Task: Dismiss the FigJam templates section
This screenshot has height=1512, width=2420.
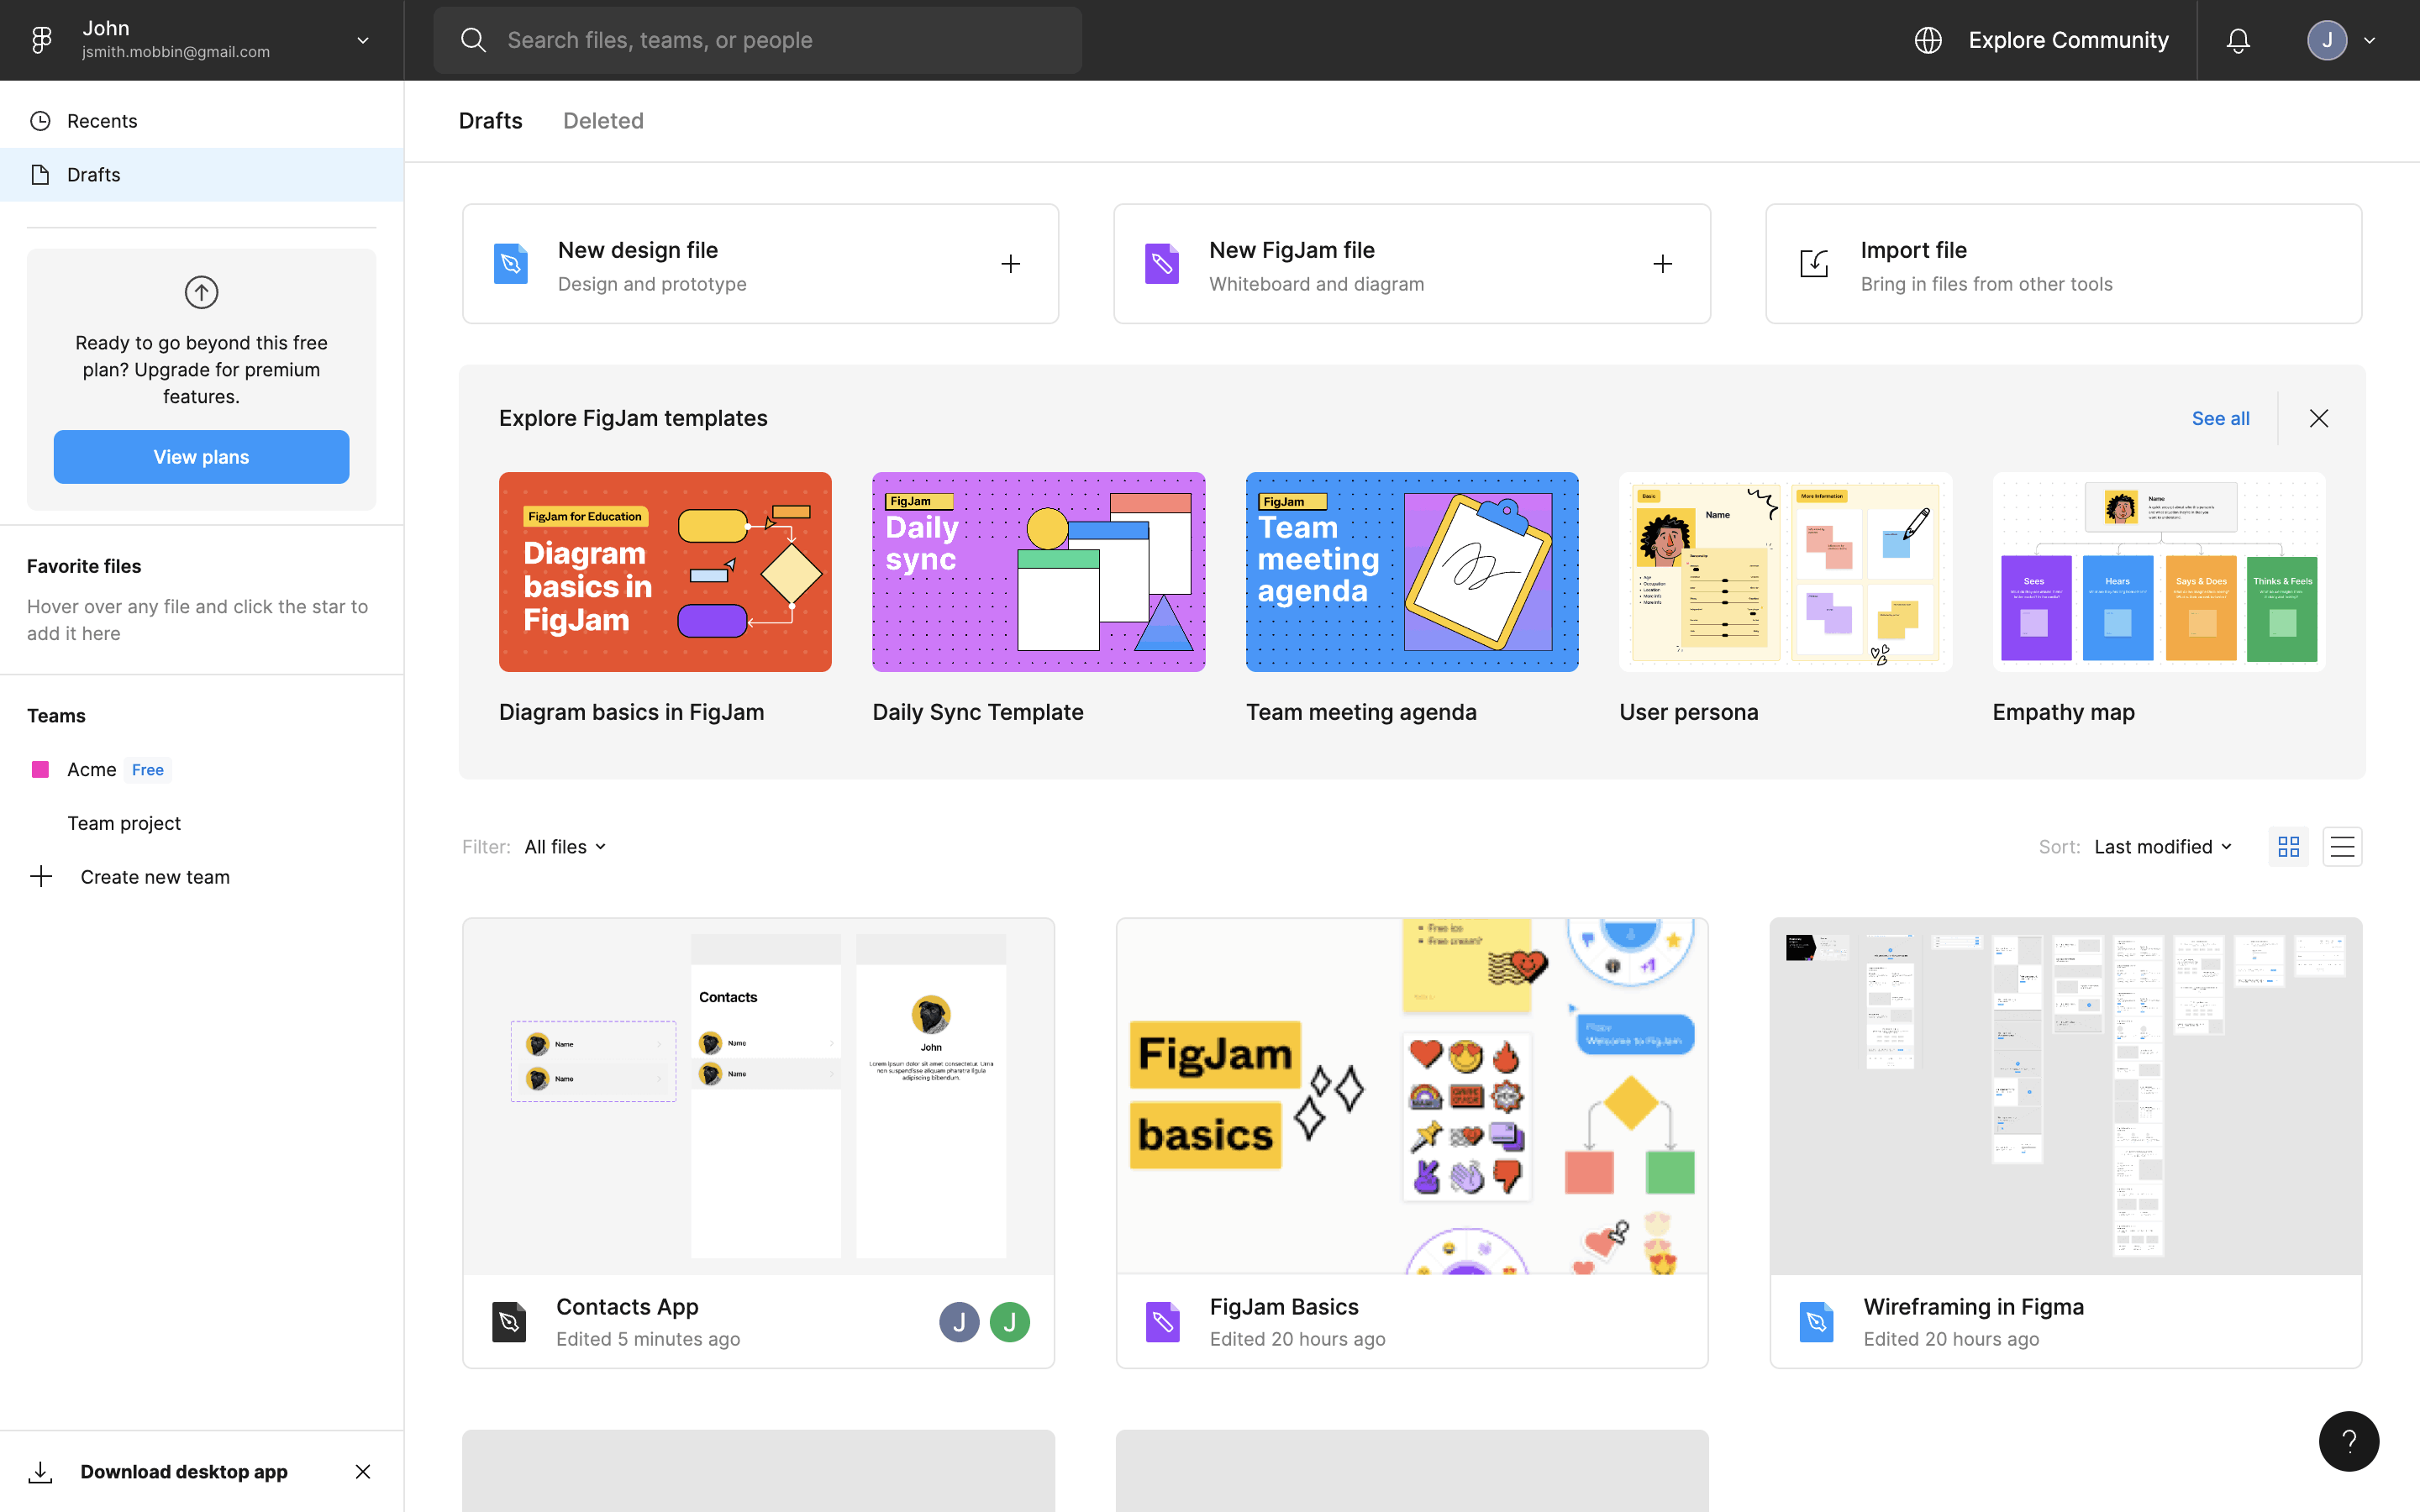Action: 2319,418
